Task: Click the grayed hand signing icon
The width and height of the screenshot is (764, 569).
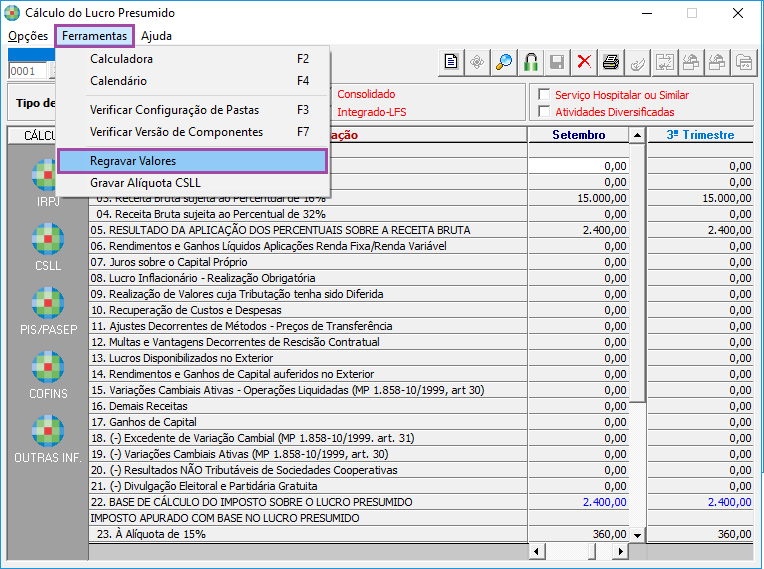Action: pyautogui.click(x=637, y=62)
